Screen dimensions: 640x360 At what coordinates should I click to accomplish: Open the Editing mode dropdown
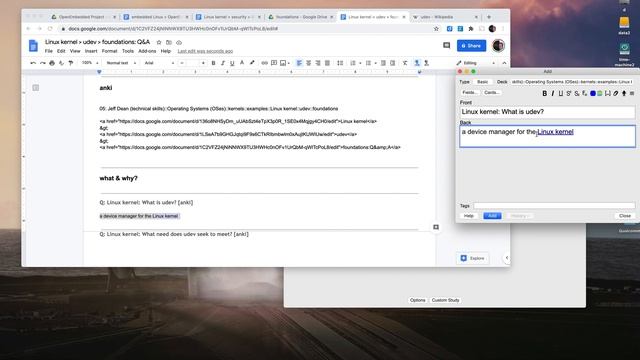(x=476, y=63)
